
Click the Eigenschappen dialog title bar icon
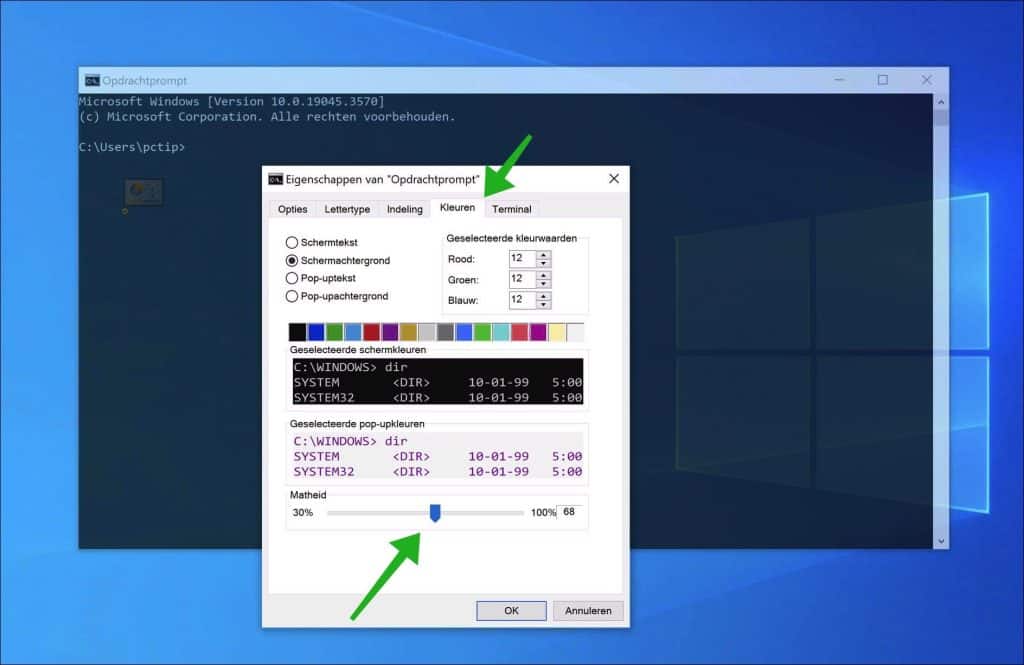point(276,179)
